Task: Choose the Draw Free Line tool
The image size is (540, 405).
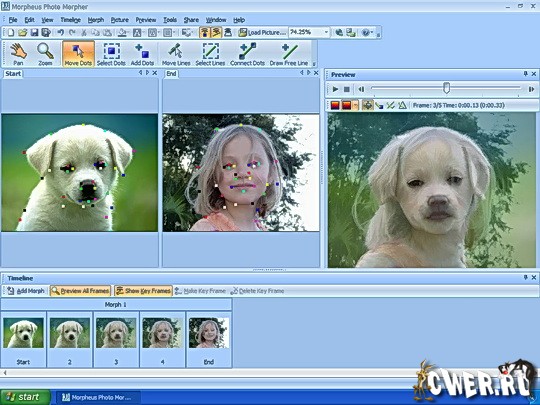Action: pyautogui.click(x=289, y=54)
